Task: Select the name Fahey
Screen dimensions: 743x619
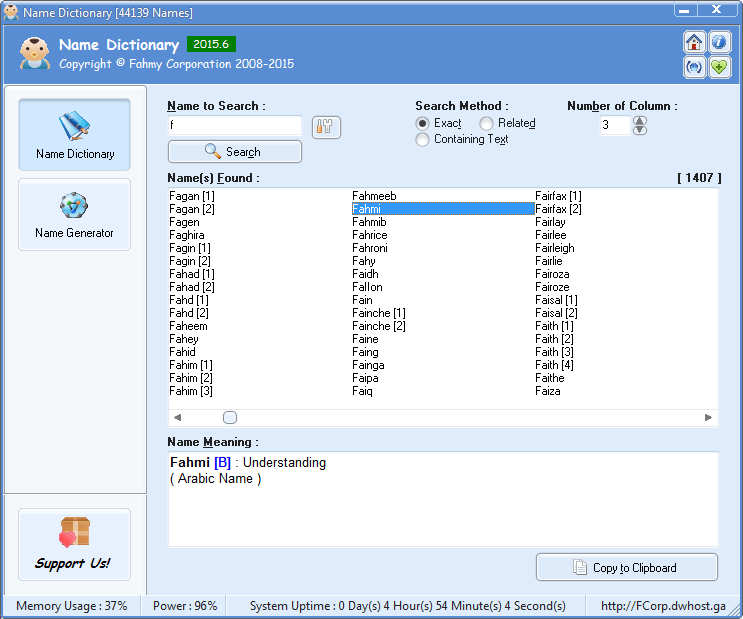Action: pos(184,339)
